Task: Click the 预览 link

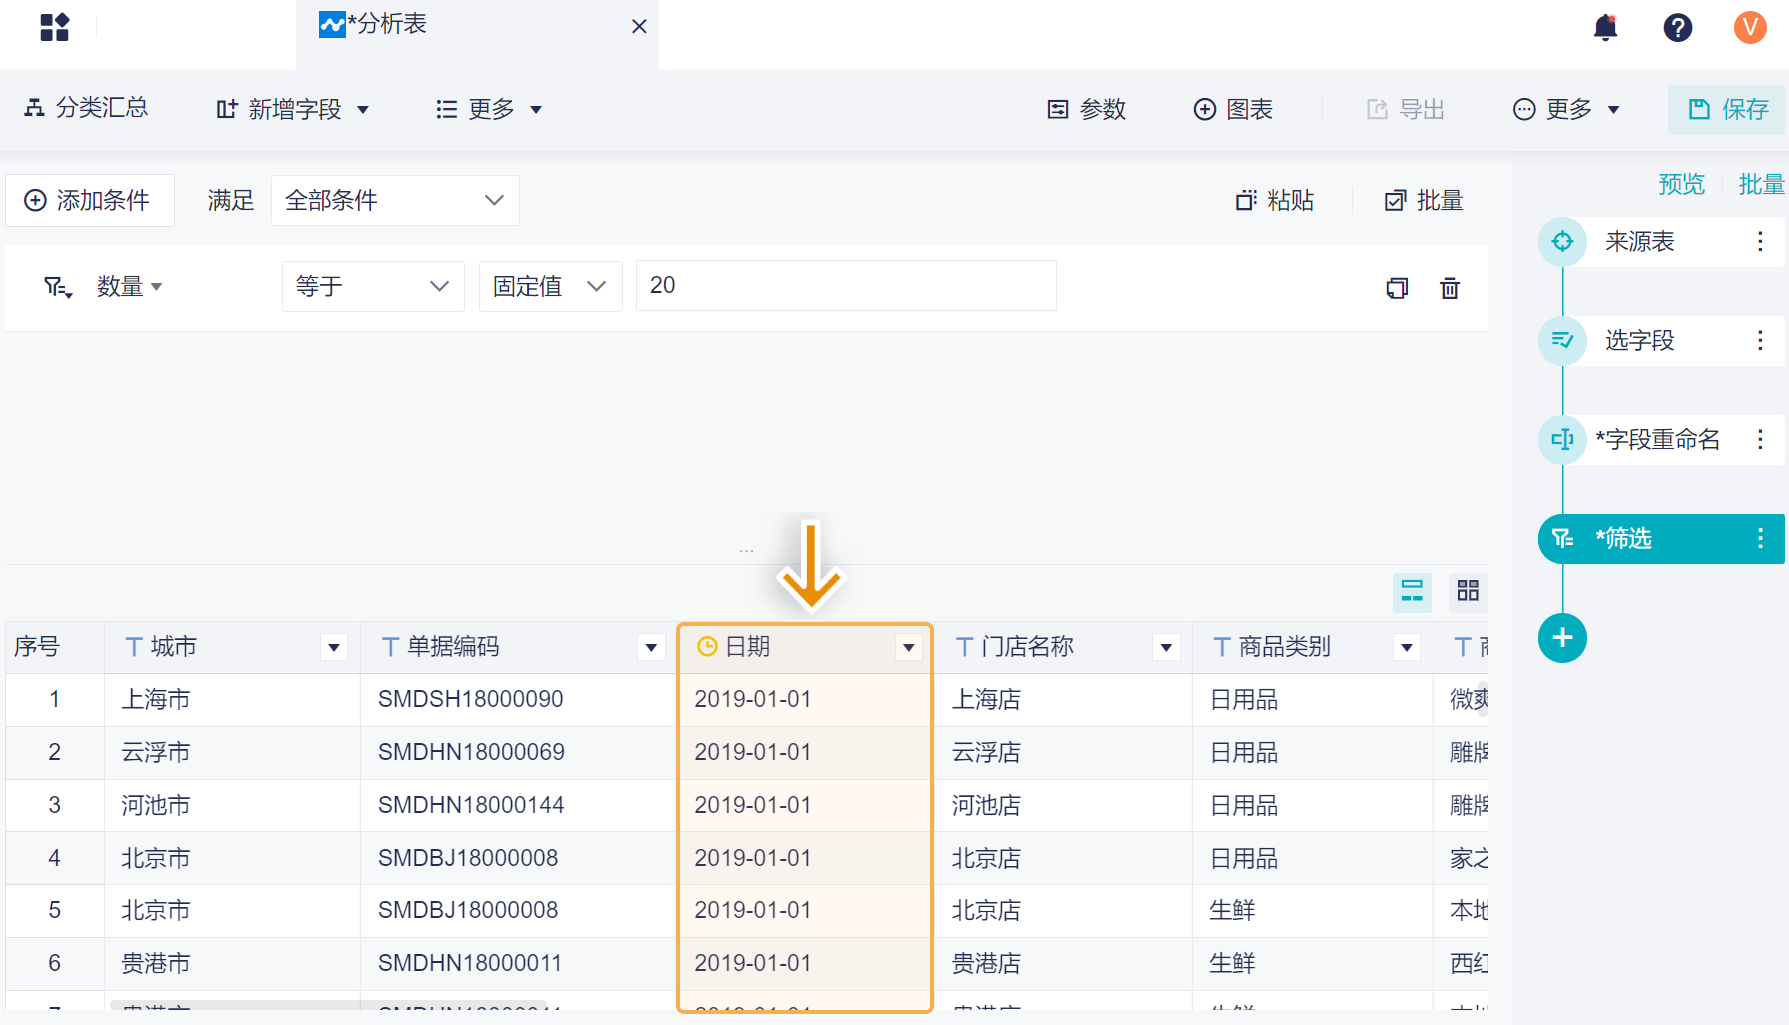Action: pos(1681,184)
